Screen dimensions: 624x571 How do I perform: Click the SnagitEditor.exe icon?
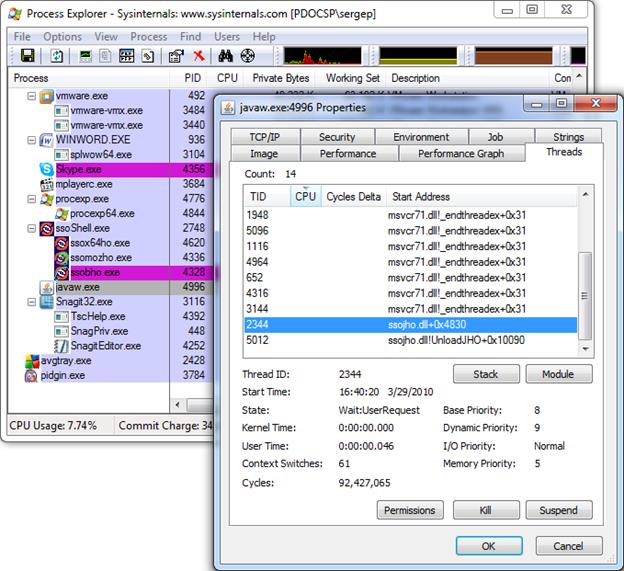[61, 346]
